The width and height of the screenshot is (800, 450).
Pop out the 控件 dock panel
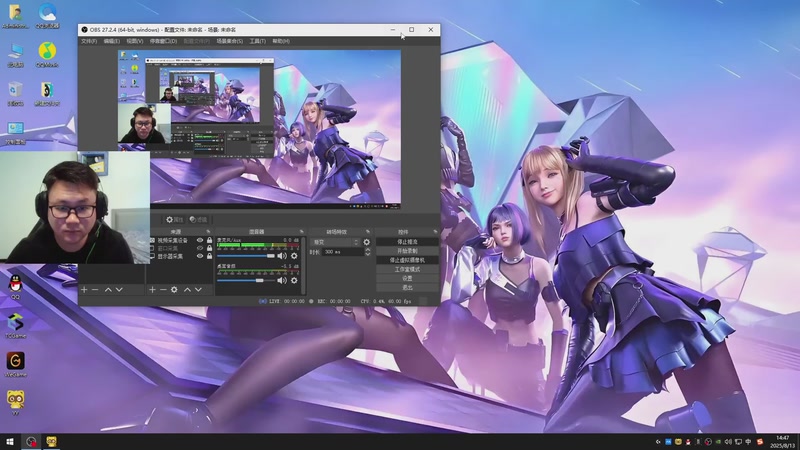coord(435,232)
